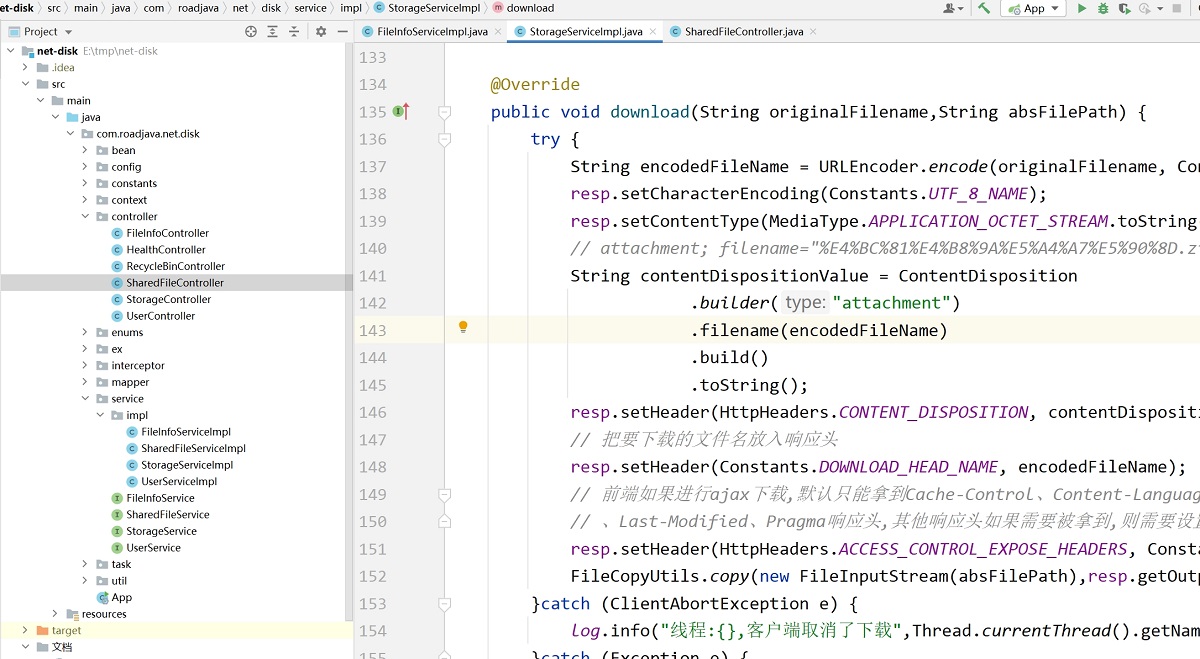Expand the orange target folder
This screenshot has height=659, width=1200.
(25, 630)
